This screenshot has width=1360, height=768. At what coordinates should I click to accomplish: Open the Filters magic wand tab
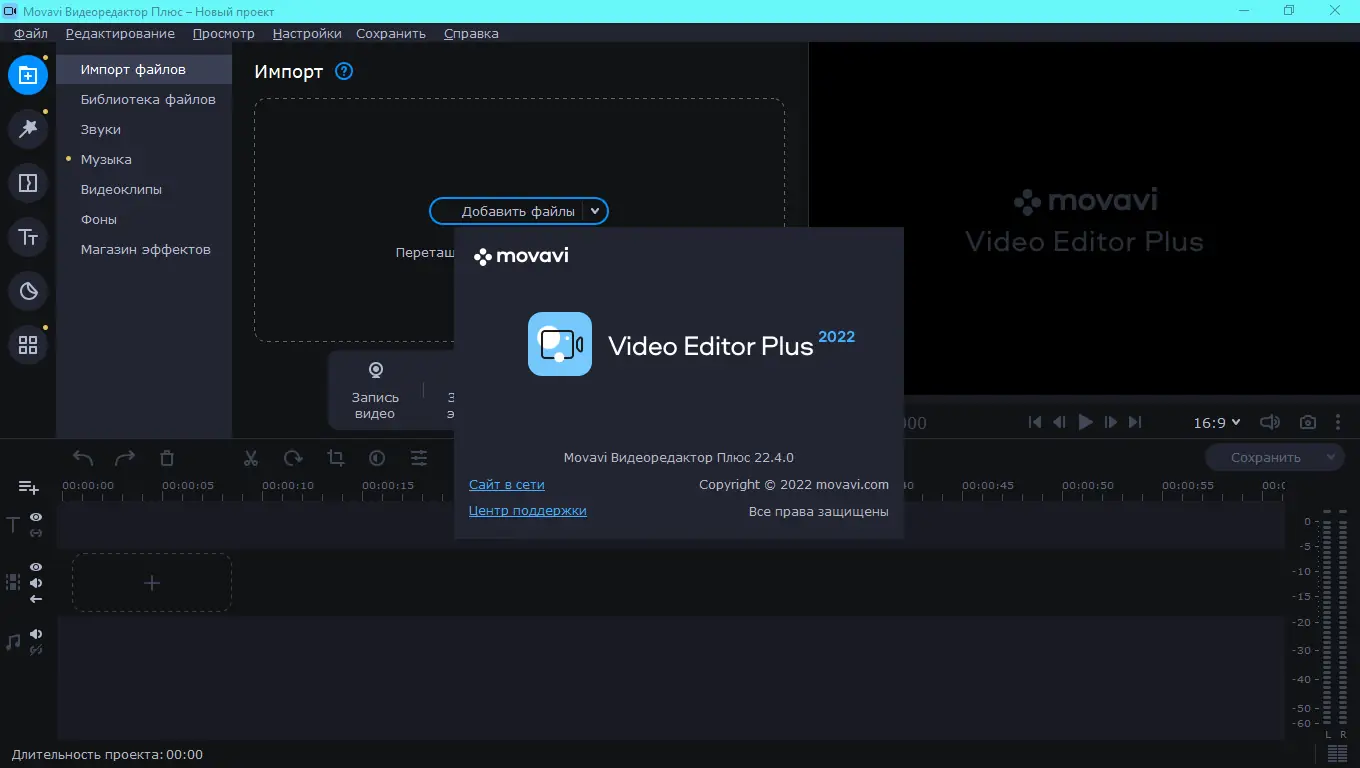pyautogui.click(x=28, y=128)
